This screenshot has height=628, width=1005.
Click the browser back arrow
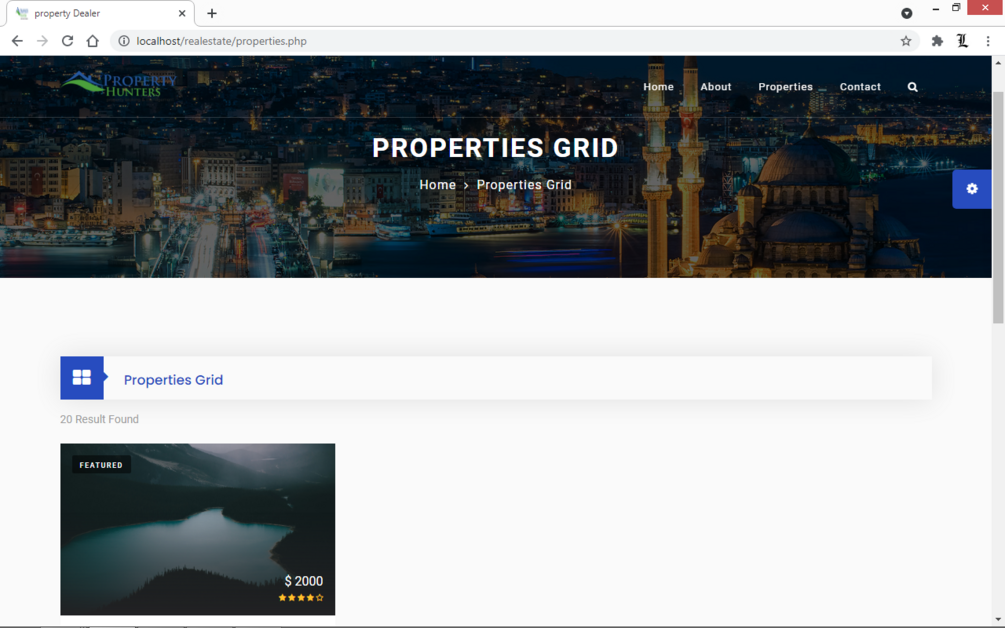pyautogui.click(x=17, y=41)
